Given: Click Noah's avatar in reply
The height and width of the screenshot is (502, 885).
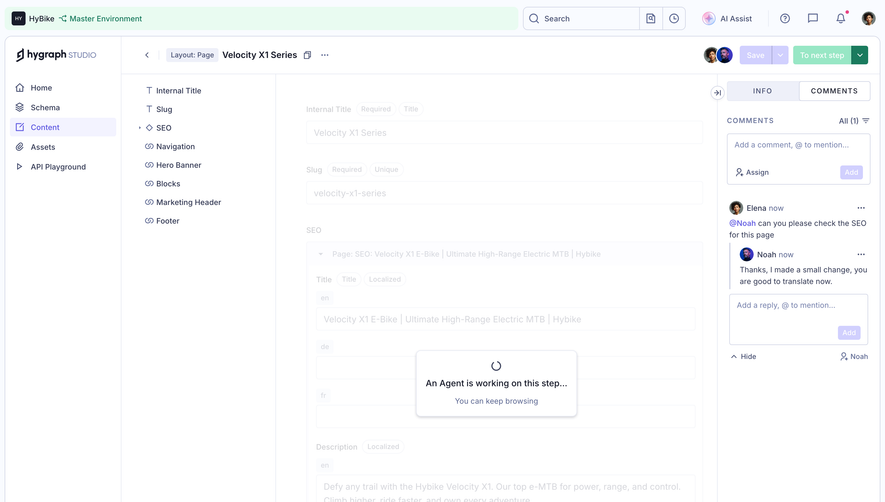Looking at the screenshot, I should [747, 254].
